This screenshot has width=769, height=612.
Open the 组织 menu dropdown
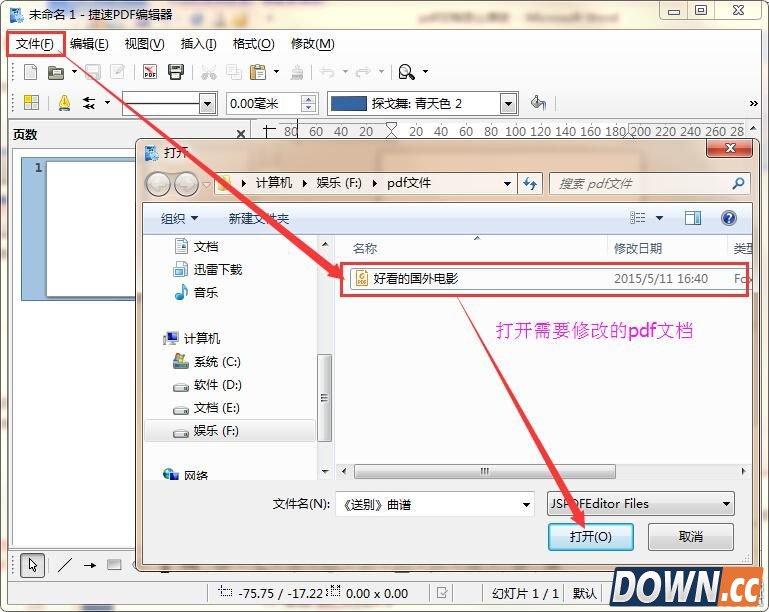[x=179, y=218]
